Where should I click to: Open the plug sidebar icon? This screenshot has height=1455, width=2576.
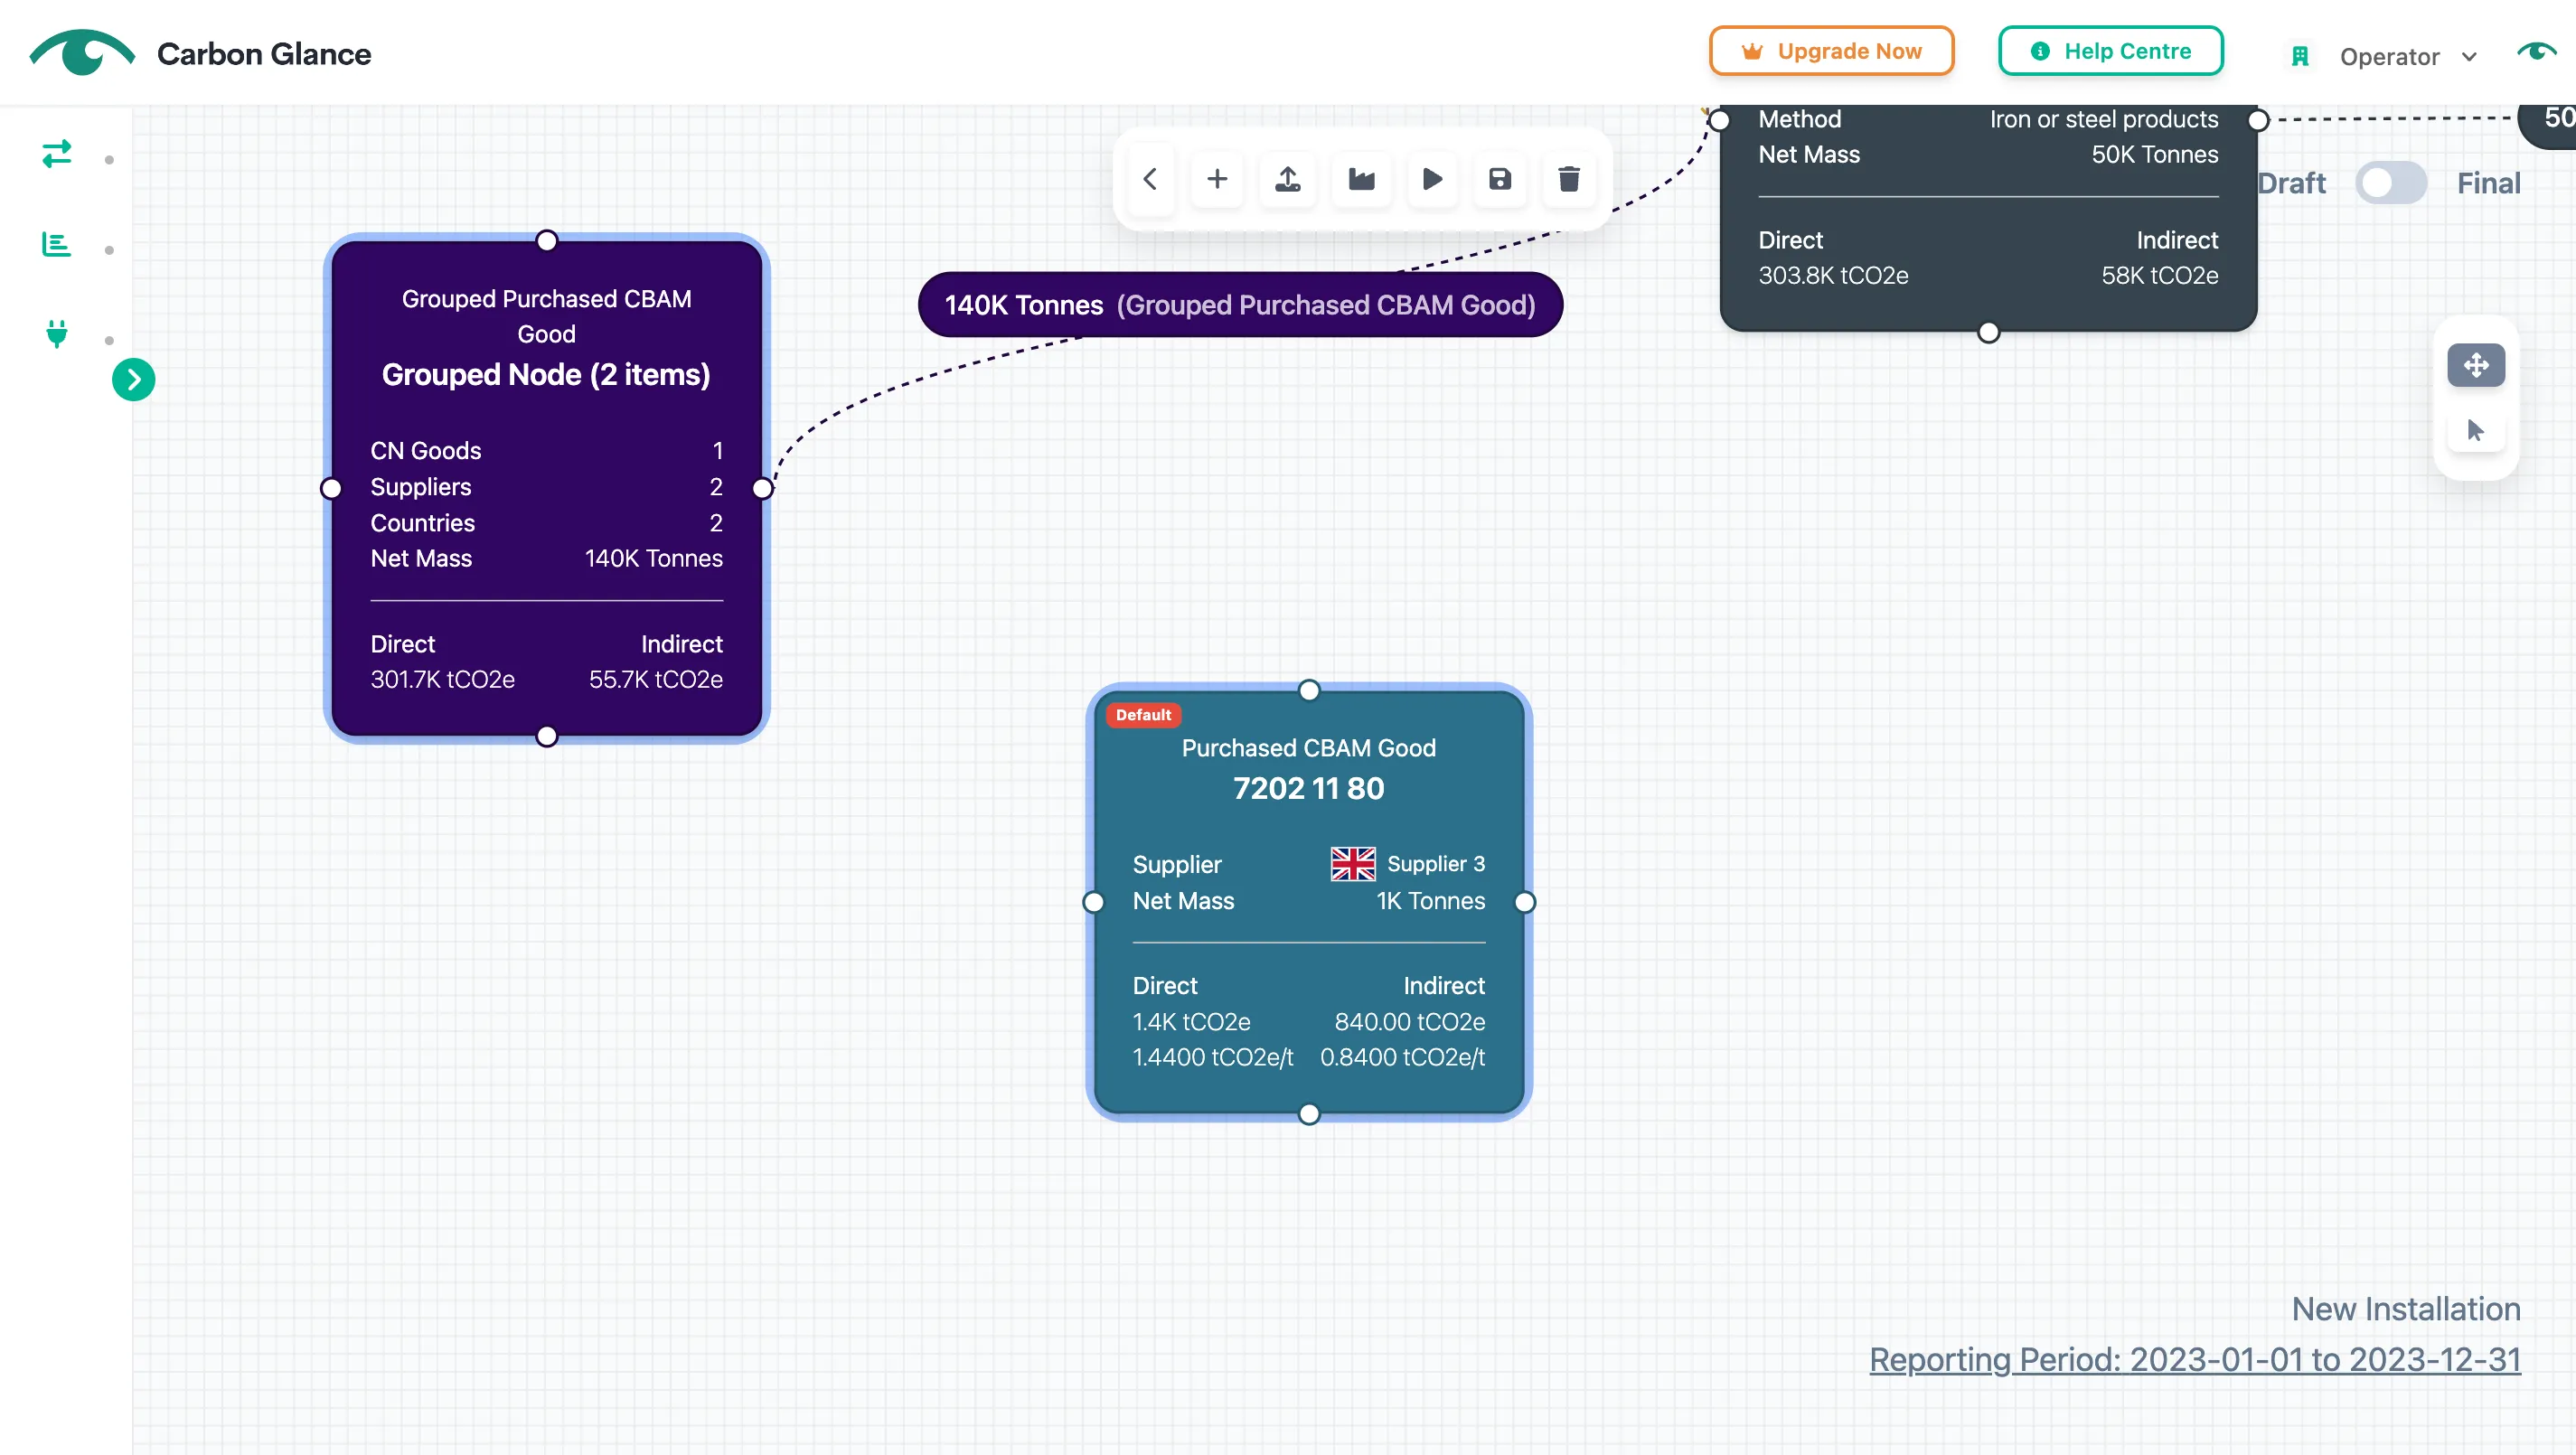point(57,333)
